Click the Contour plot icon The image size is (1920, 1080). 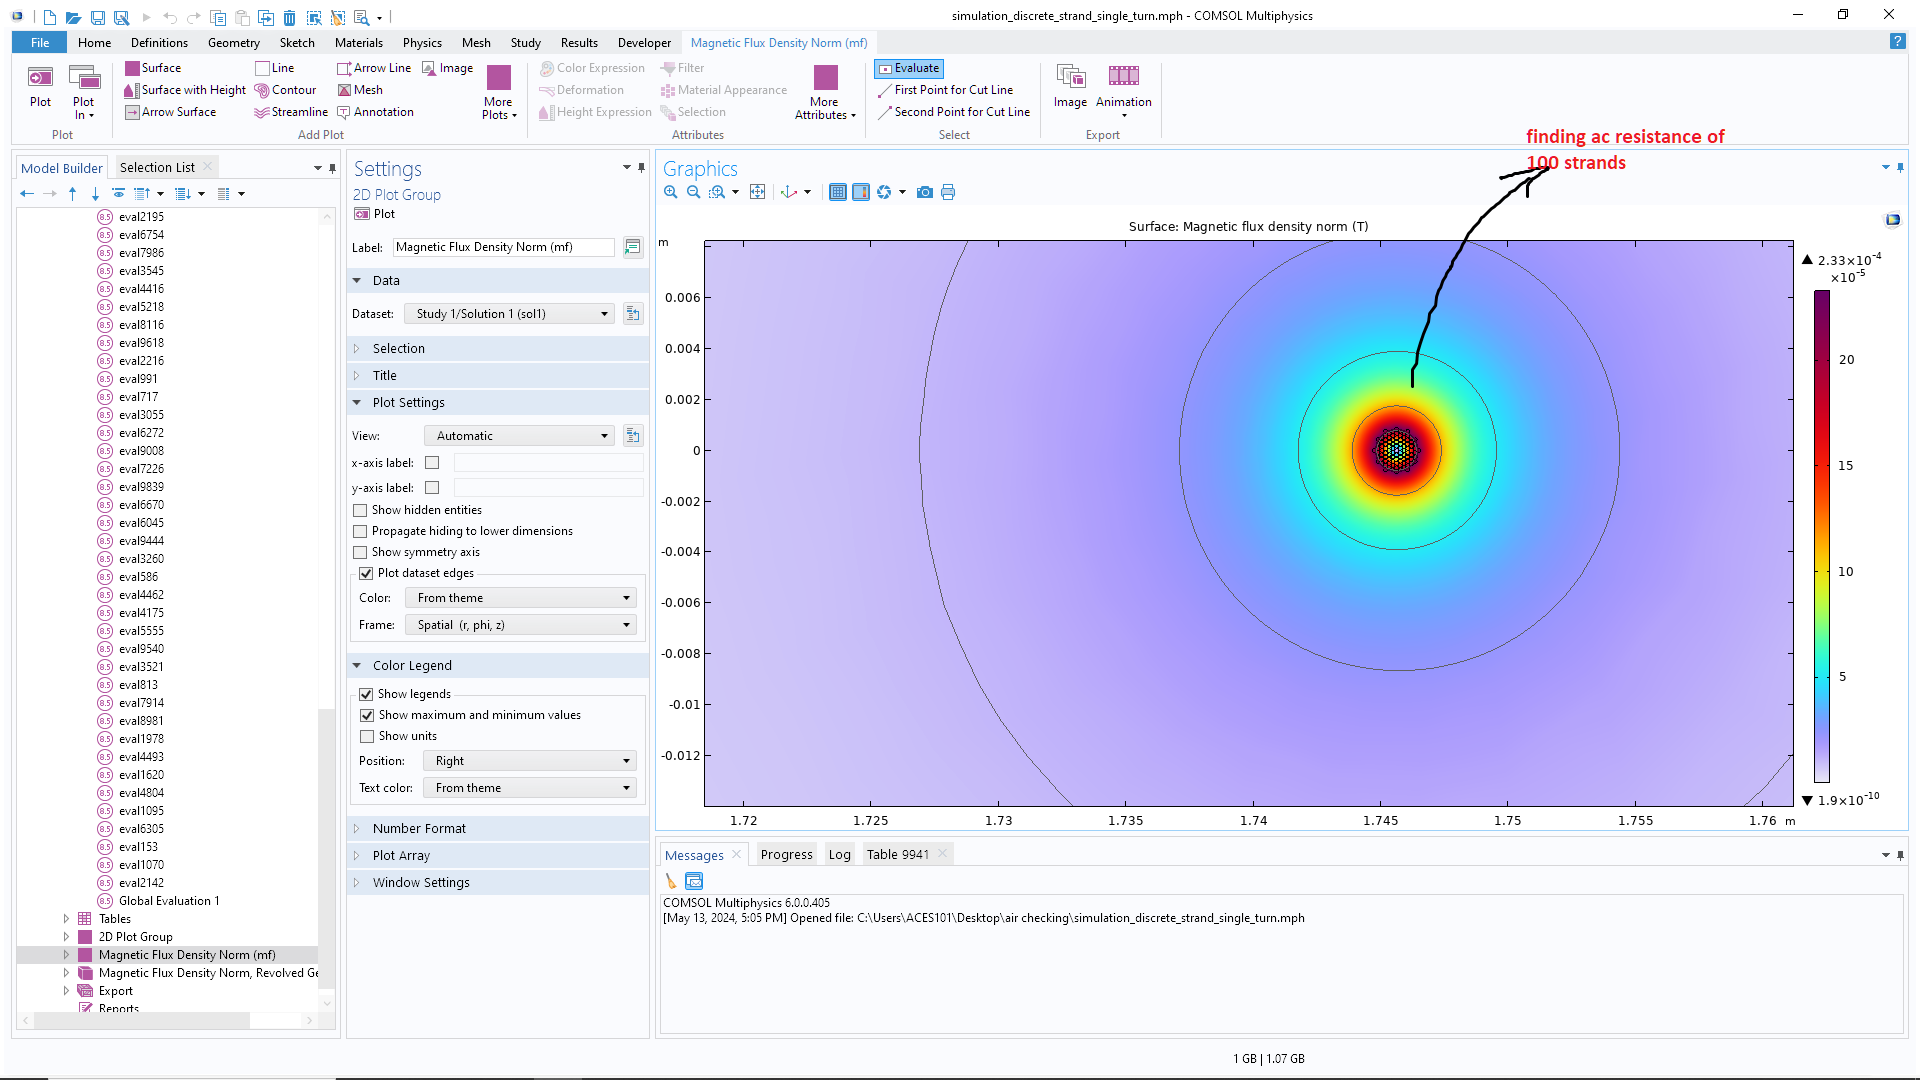point(262,90)
